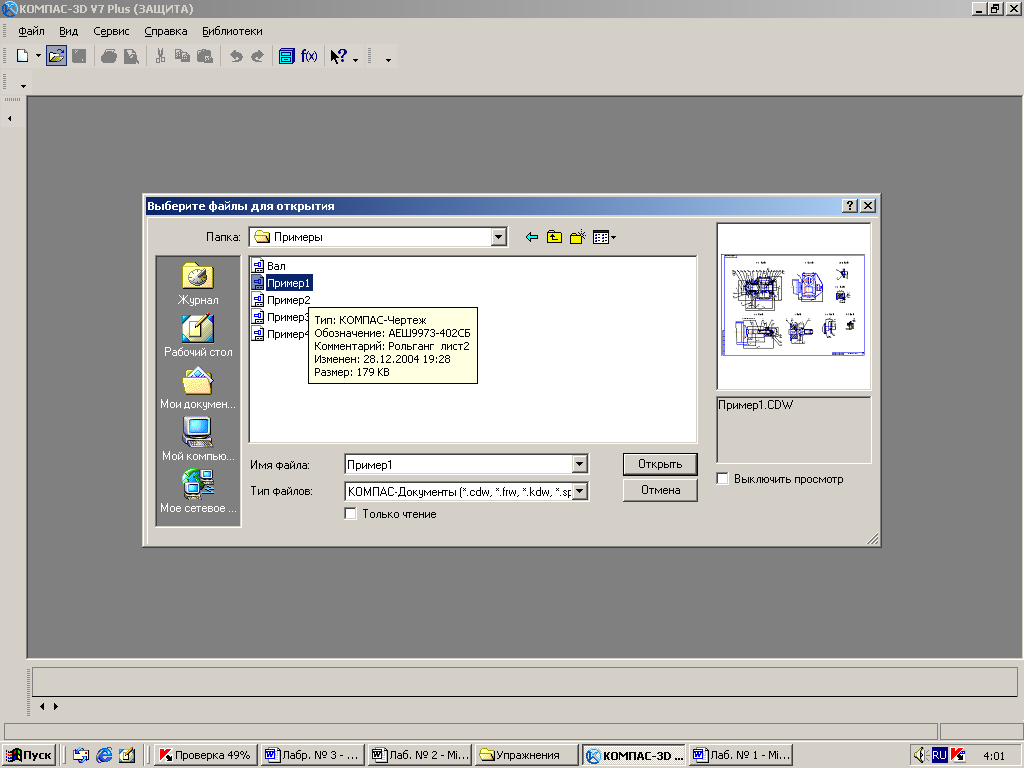
Task: Go up one folder level icon
Action: [x=554, y=237]
